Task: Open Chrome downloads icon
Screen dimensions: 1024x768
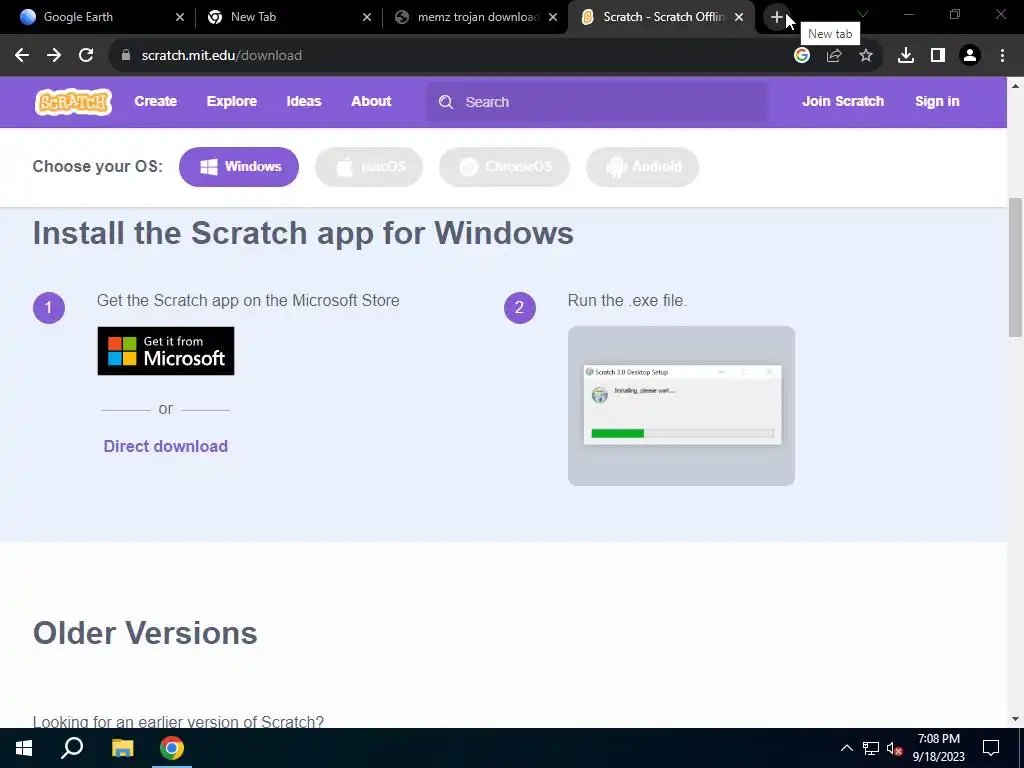Action: click(x=906, y=56)
